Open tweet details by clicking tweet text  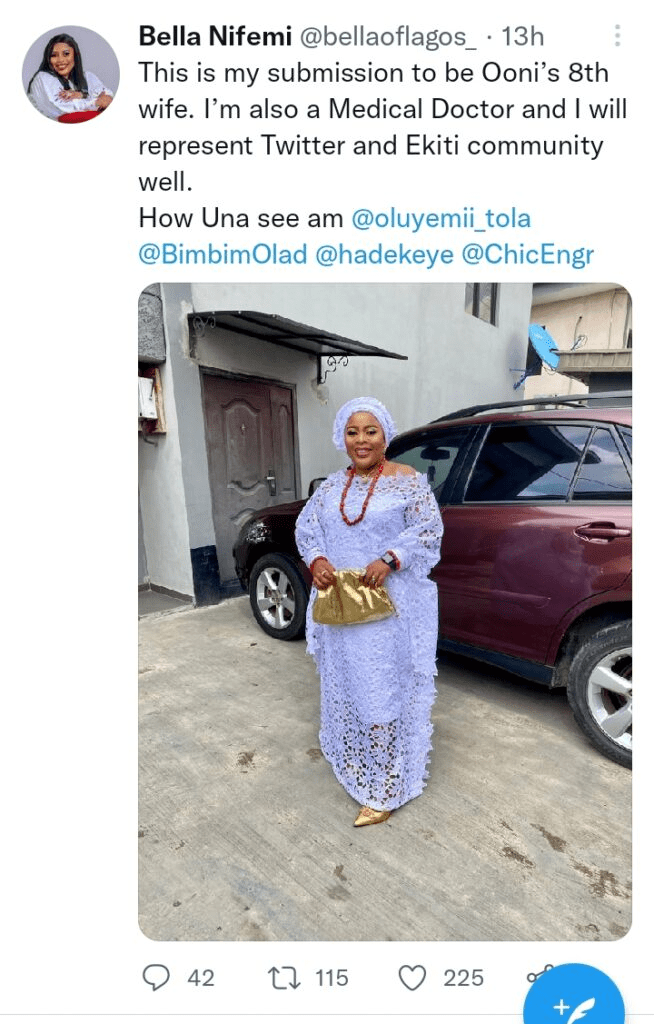click(380, 110)
